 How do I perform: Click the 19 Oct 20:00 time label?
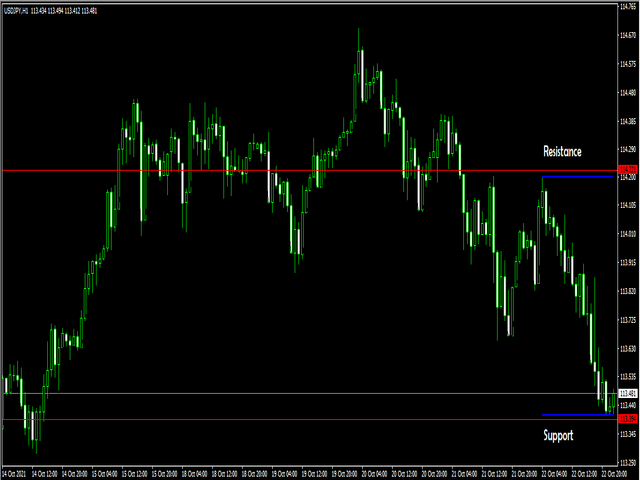344,473
